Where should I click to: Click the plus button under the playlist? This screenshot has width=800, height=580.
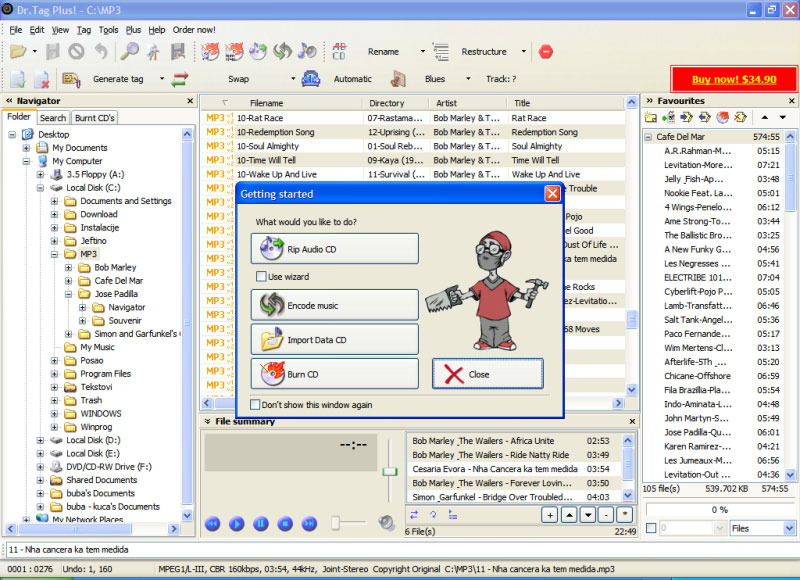click(550, 515)
